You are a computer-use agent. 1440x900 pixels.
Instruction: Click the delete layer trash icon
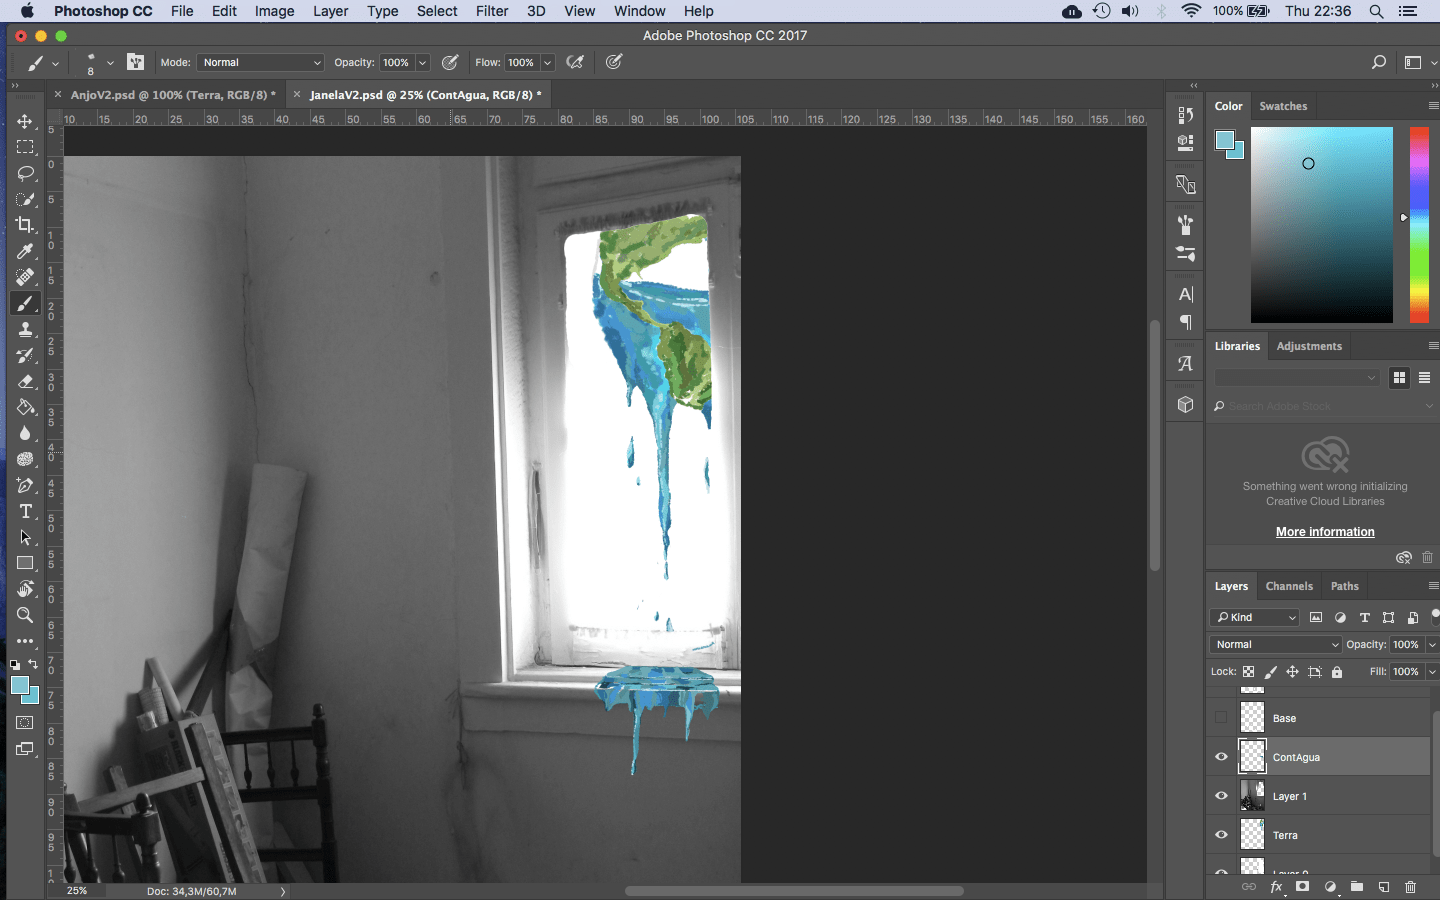(1410, 887)
